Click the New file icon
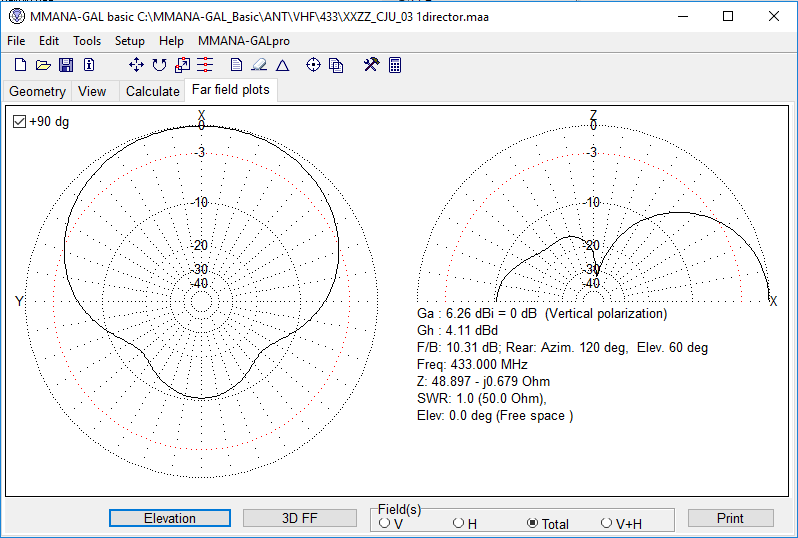Screen dimensions: 798x538 20,65
